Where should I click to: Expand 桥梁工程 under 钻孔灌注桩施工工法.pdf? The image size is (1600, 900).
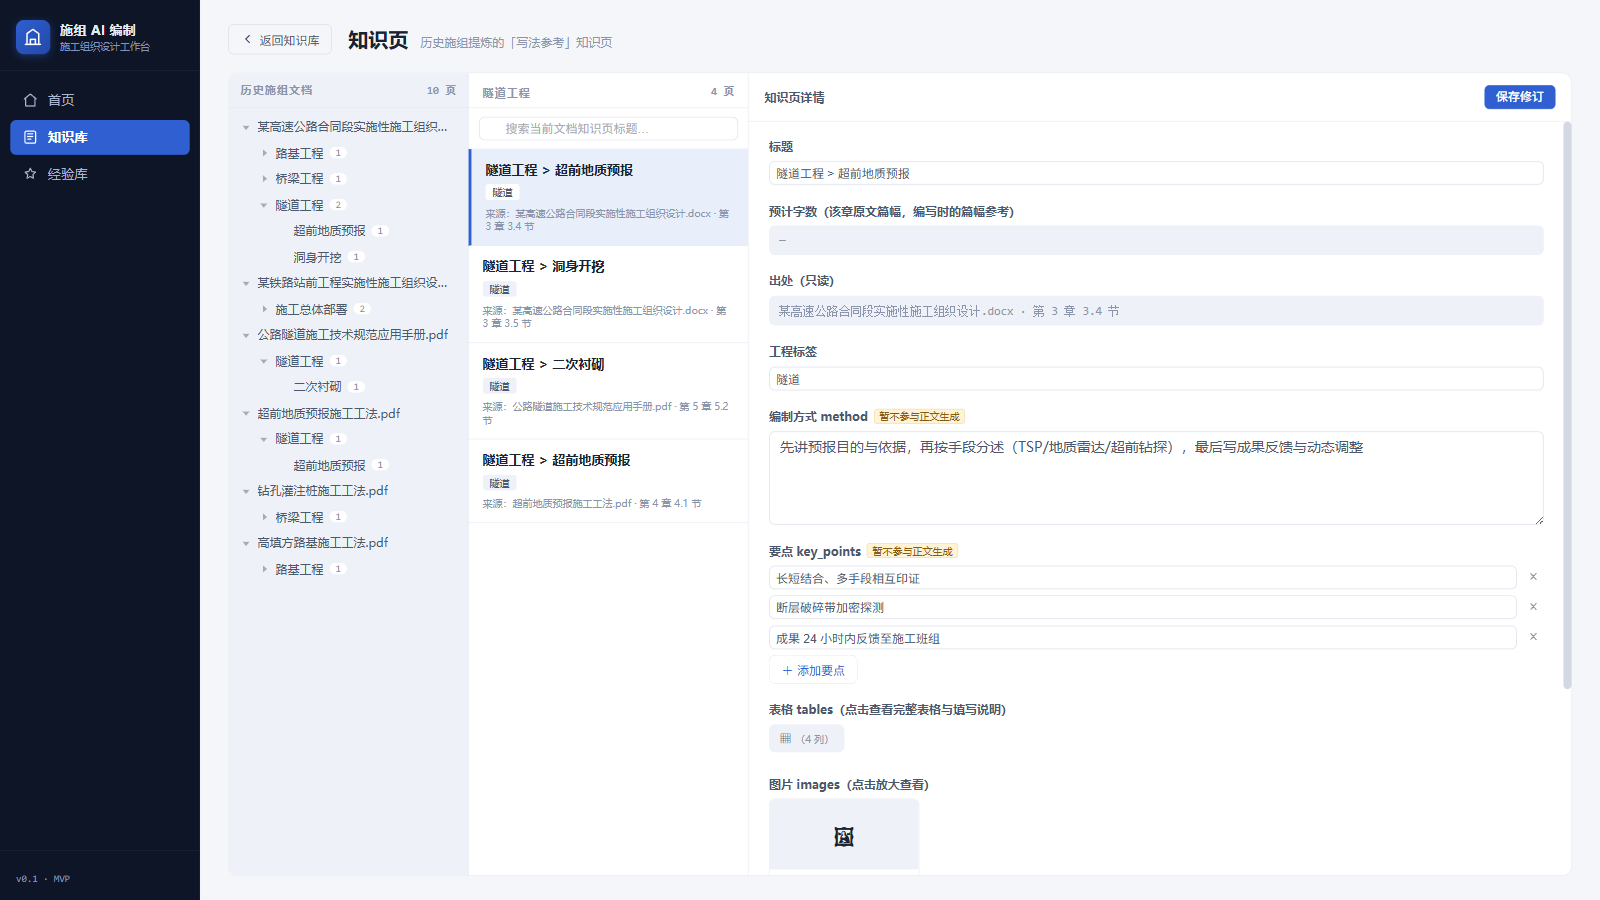(x=264, y=517)
